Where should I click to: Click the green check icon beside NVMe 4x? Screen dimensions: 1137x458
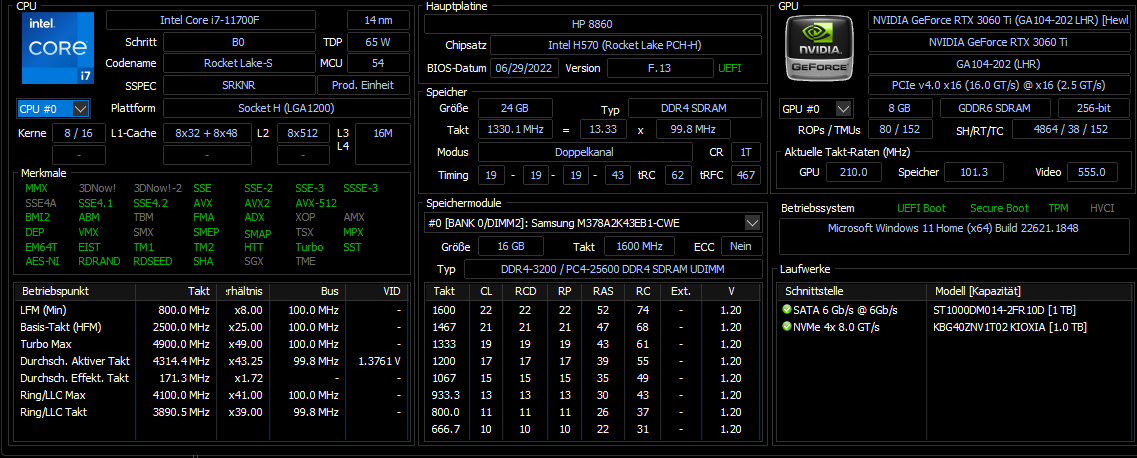pyautogui.click(x=787, y=327)
